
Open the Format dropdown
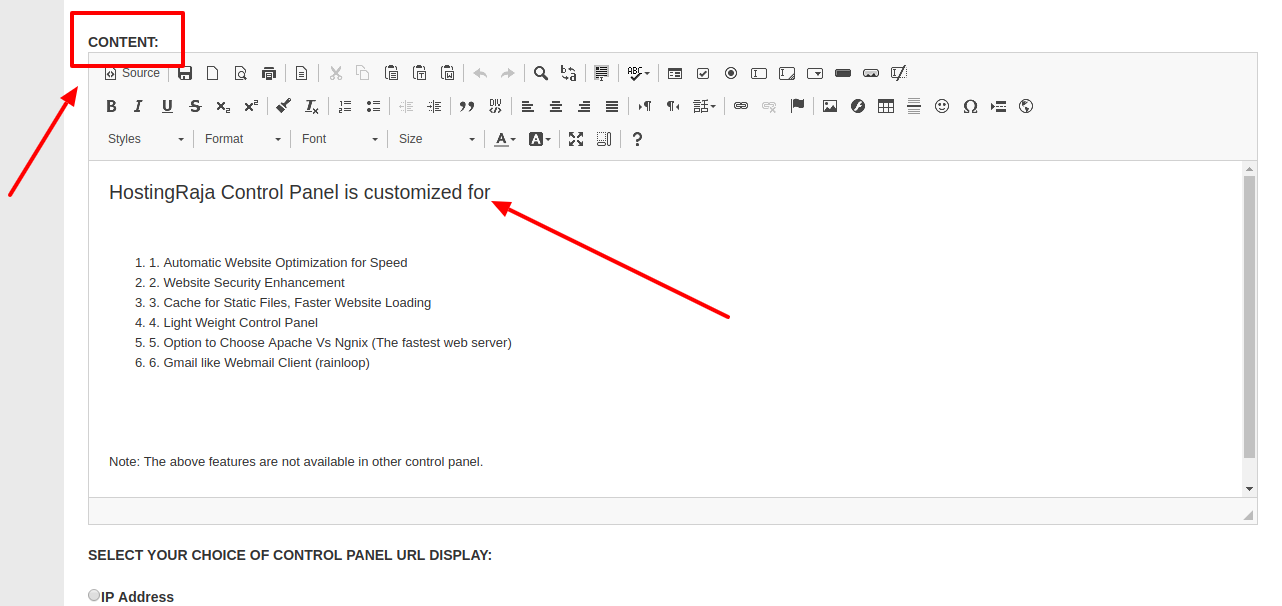(x=243, y=139)
